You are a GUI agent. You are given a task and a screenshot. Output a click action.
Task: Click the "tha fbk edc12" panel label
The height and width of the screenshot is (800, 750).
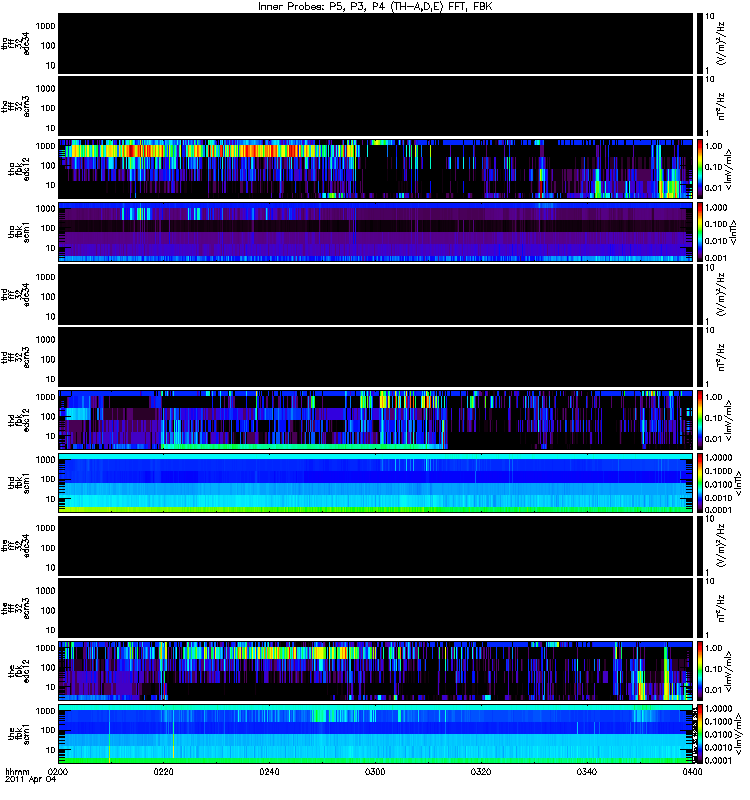[19, 169]
